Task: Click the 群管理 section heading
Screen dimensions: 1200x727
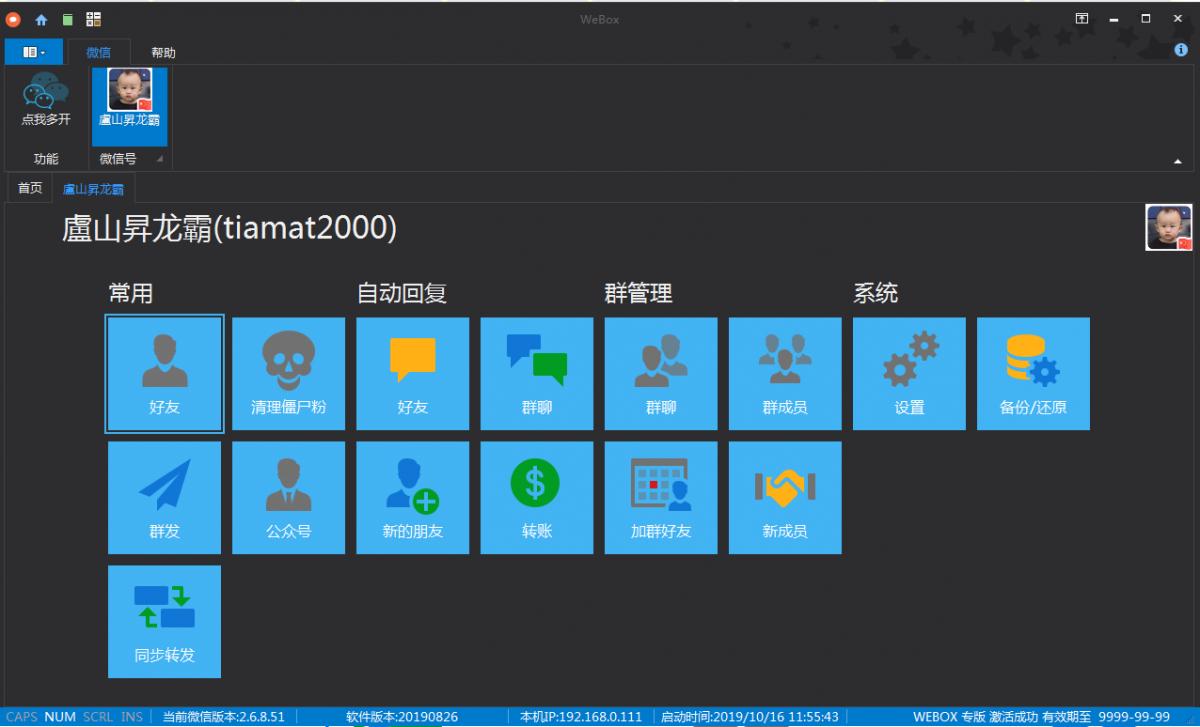Action: point(638,293)
